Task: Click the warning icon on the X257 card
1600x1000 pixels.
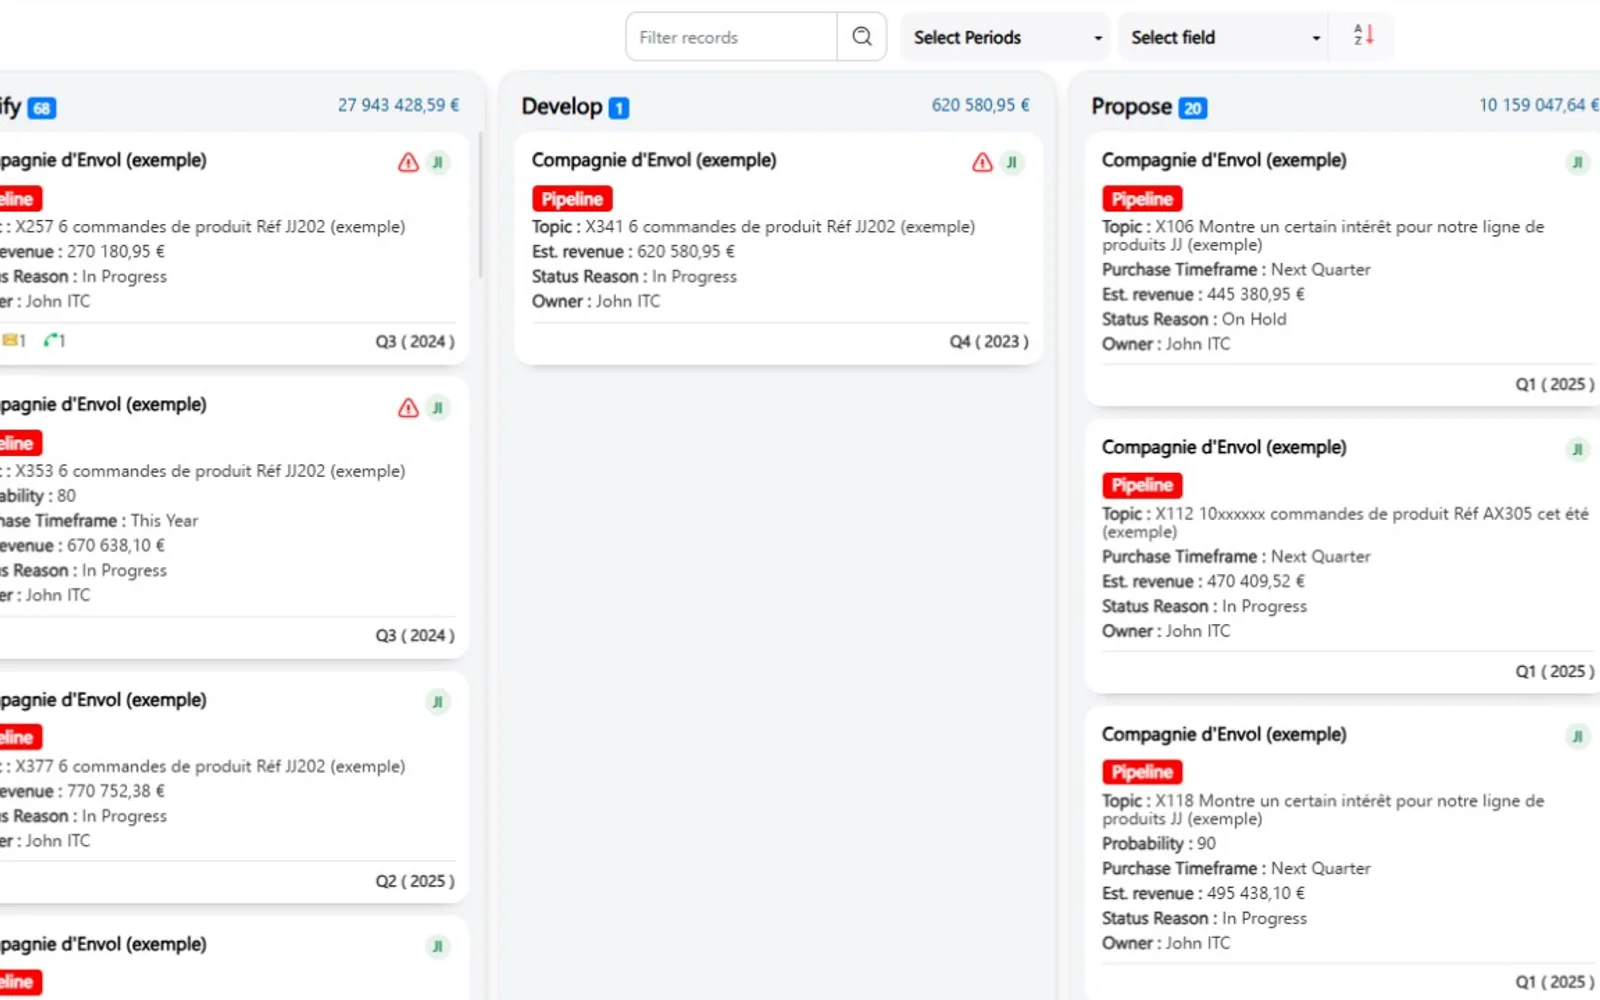Action: (408, 162)
